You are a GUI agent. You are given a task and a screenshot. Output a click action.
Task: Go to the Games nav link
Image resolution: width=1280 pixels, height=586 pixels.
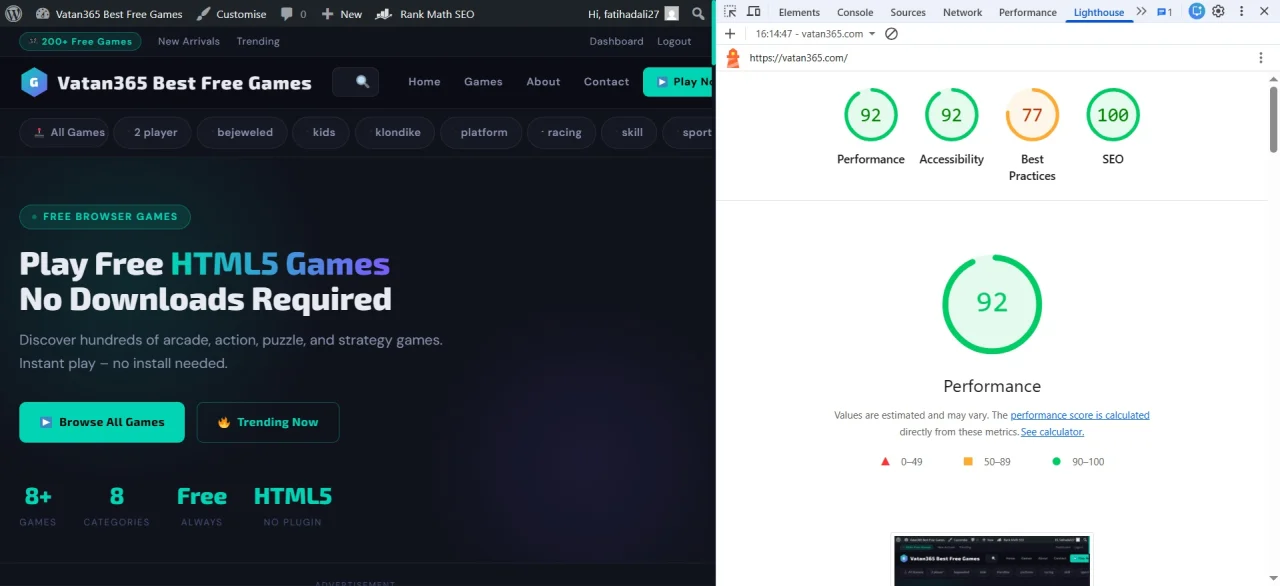click(483, 82)
